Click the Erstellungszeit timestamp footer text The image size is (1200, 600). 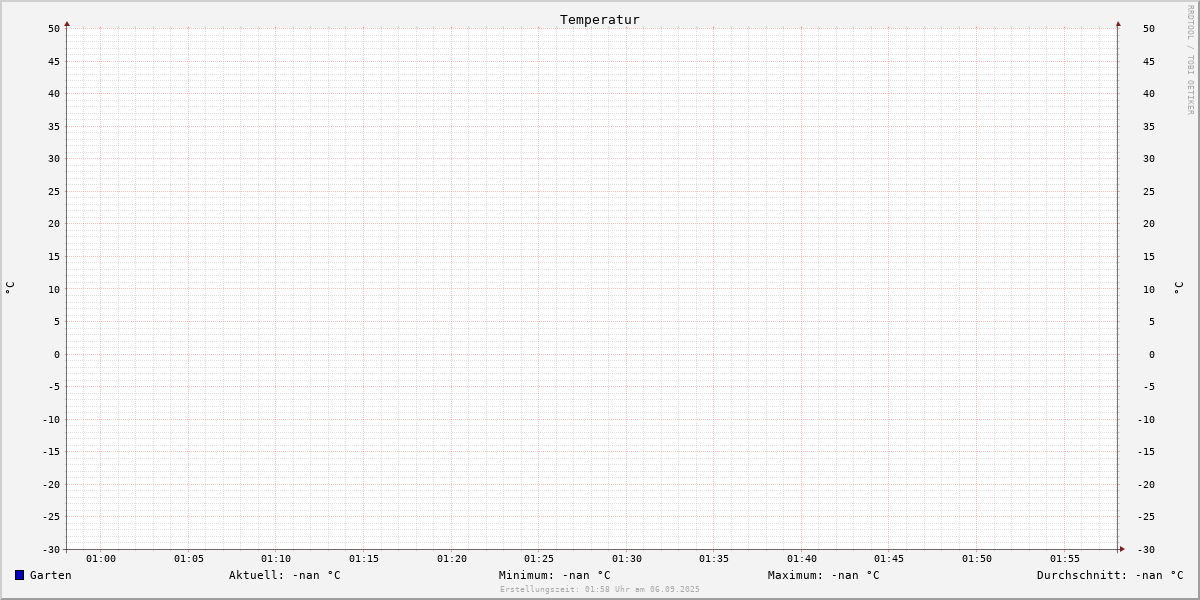click(x=600, y=589)
